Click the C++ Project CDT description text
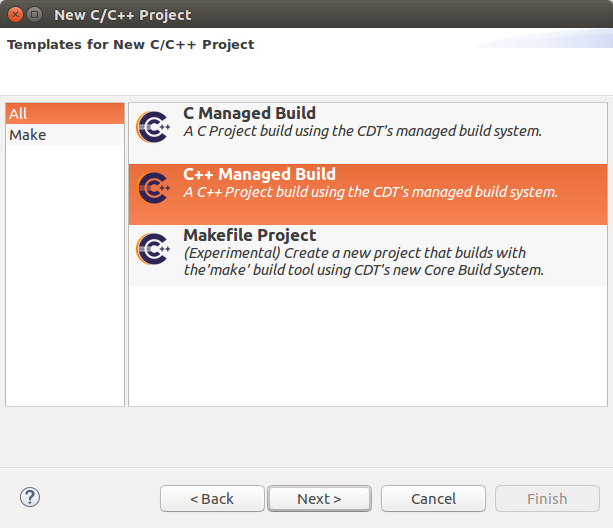613x528 pixels. (370, 192)
